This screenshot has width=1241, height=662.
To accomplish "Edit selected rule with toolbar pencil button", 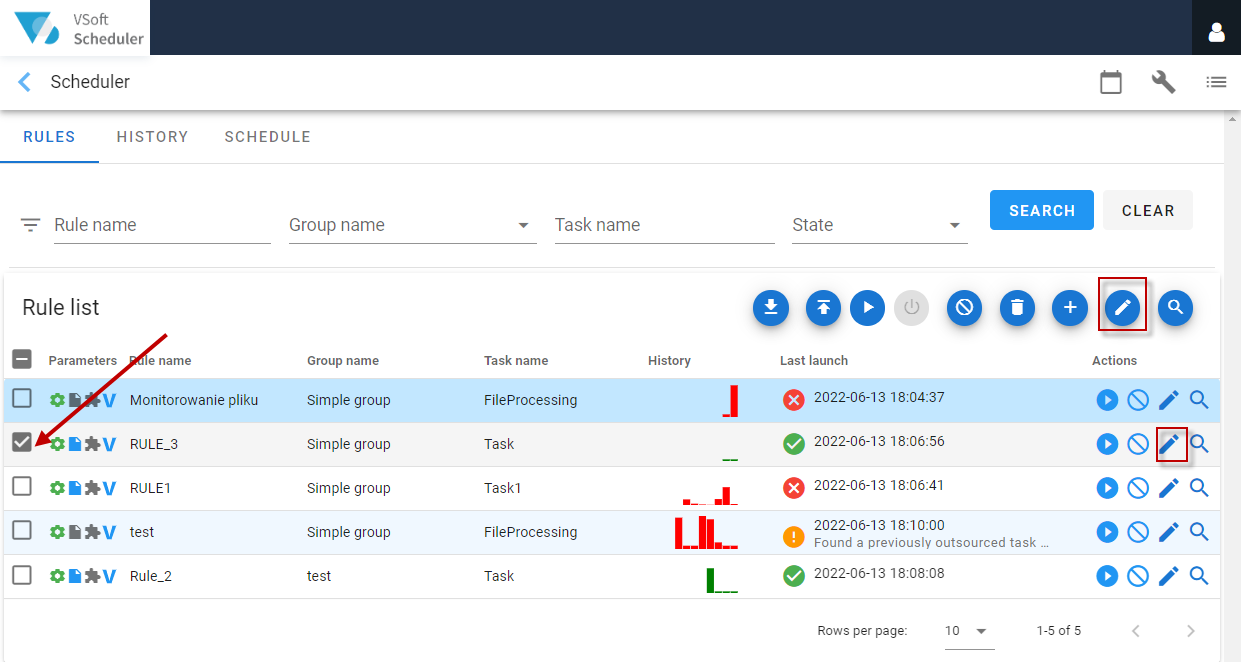I will [1122, 307].
